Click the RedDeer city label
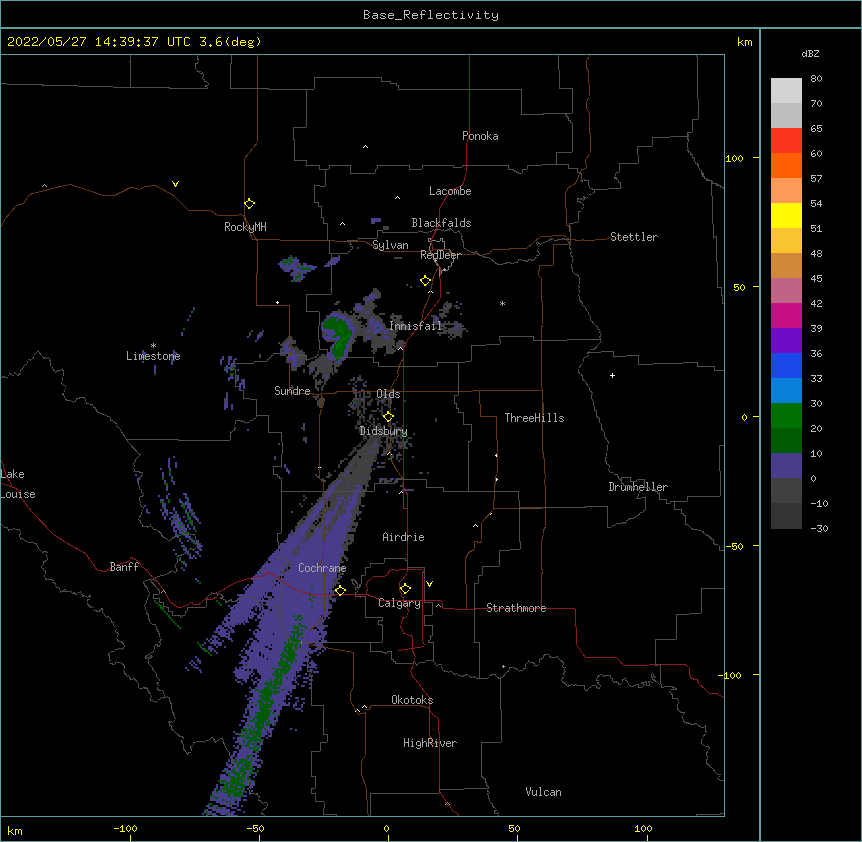Screen dimensions: 862x842 (440, 255)
